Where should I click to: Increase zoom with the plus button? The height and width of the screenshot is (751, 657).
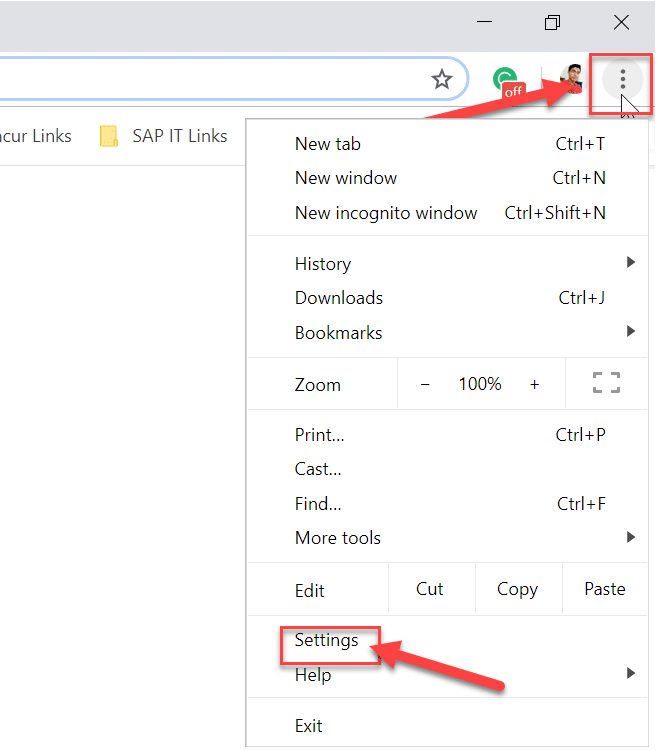point(535,384)
